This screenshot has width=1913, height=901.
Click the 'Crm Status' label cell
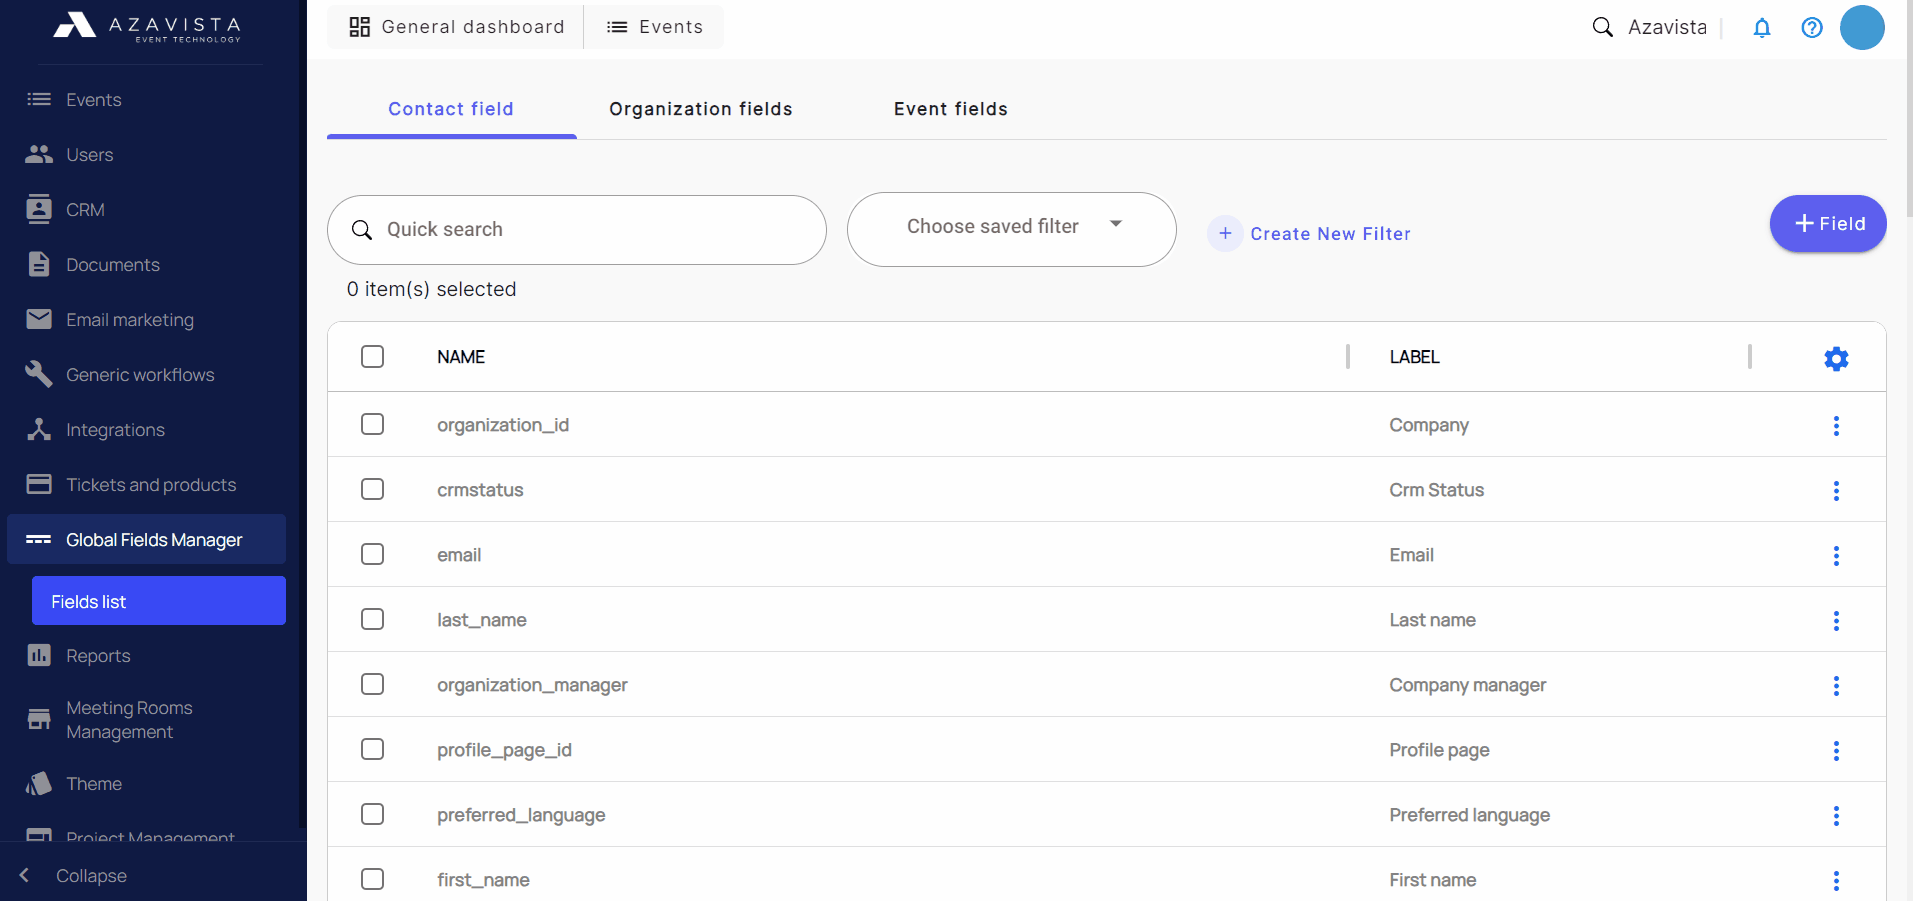pyautogui.click(x=1436, y=490)
